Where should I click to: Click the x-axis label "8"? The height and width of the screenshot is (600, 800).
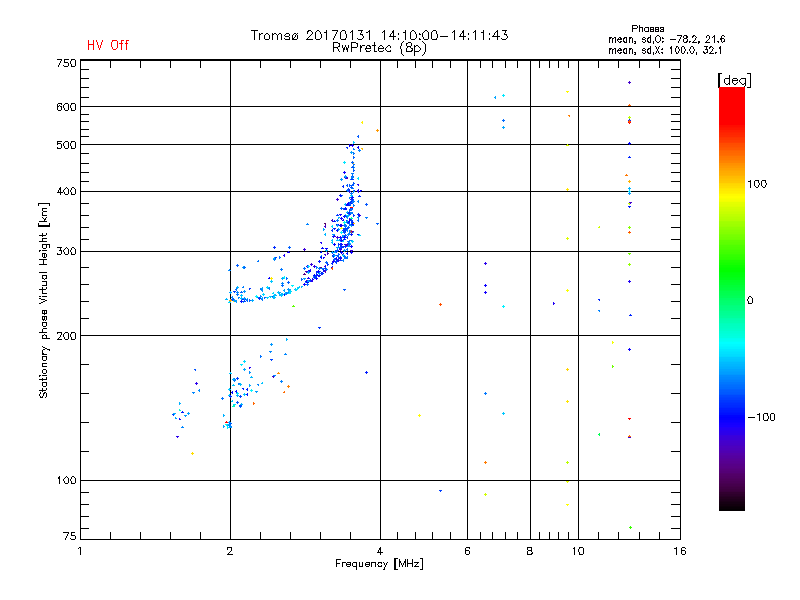point(530,551)
